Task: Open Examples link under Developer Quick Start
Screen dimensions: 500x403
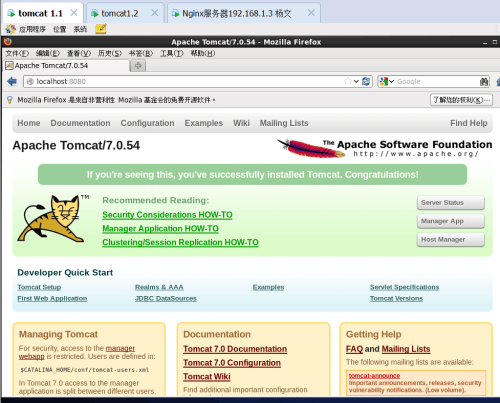Action: pyautogui.click(x=268, y=287)
